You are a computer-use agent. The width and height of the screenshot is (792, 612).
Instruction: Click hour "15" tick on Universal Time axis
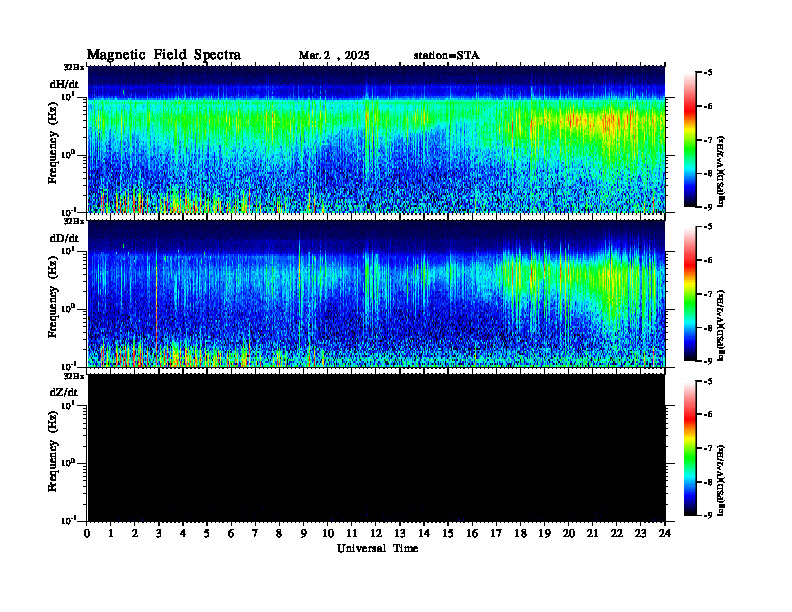(448, 534)
